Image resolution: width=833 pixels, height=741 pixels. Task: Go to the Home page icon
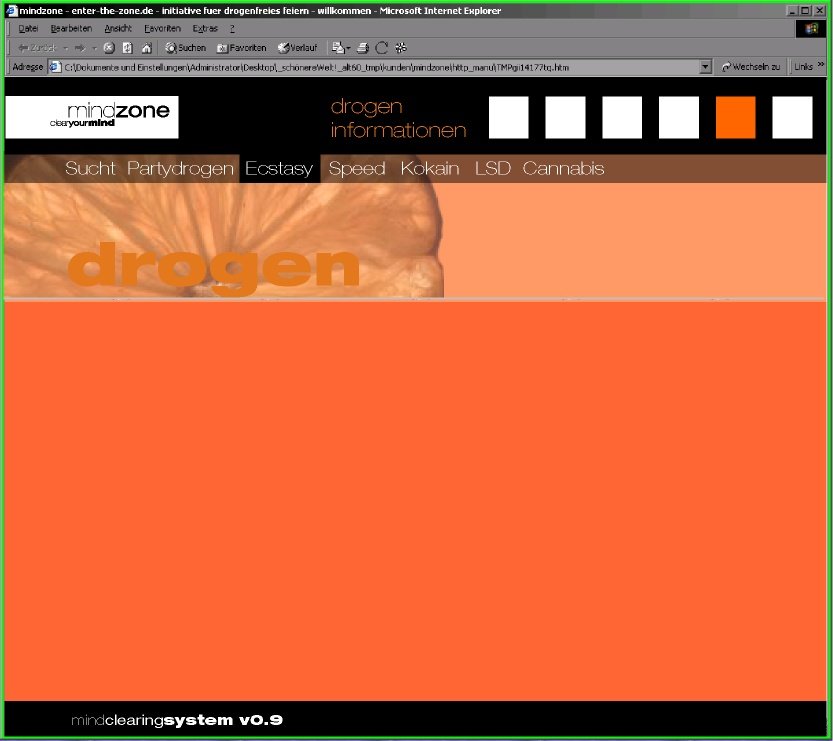click(146, 47)
